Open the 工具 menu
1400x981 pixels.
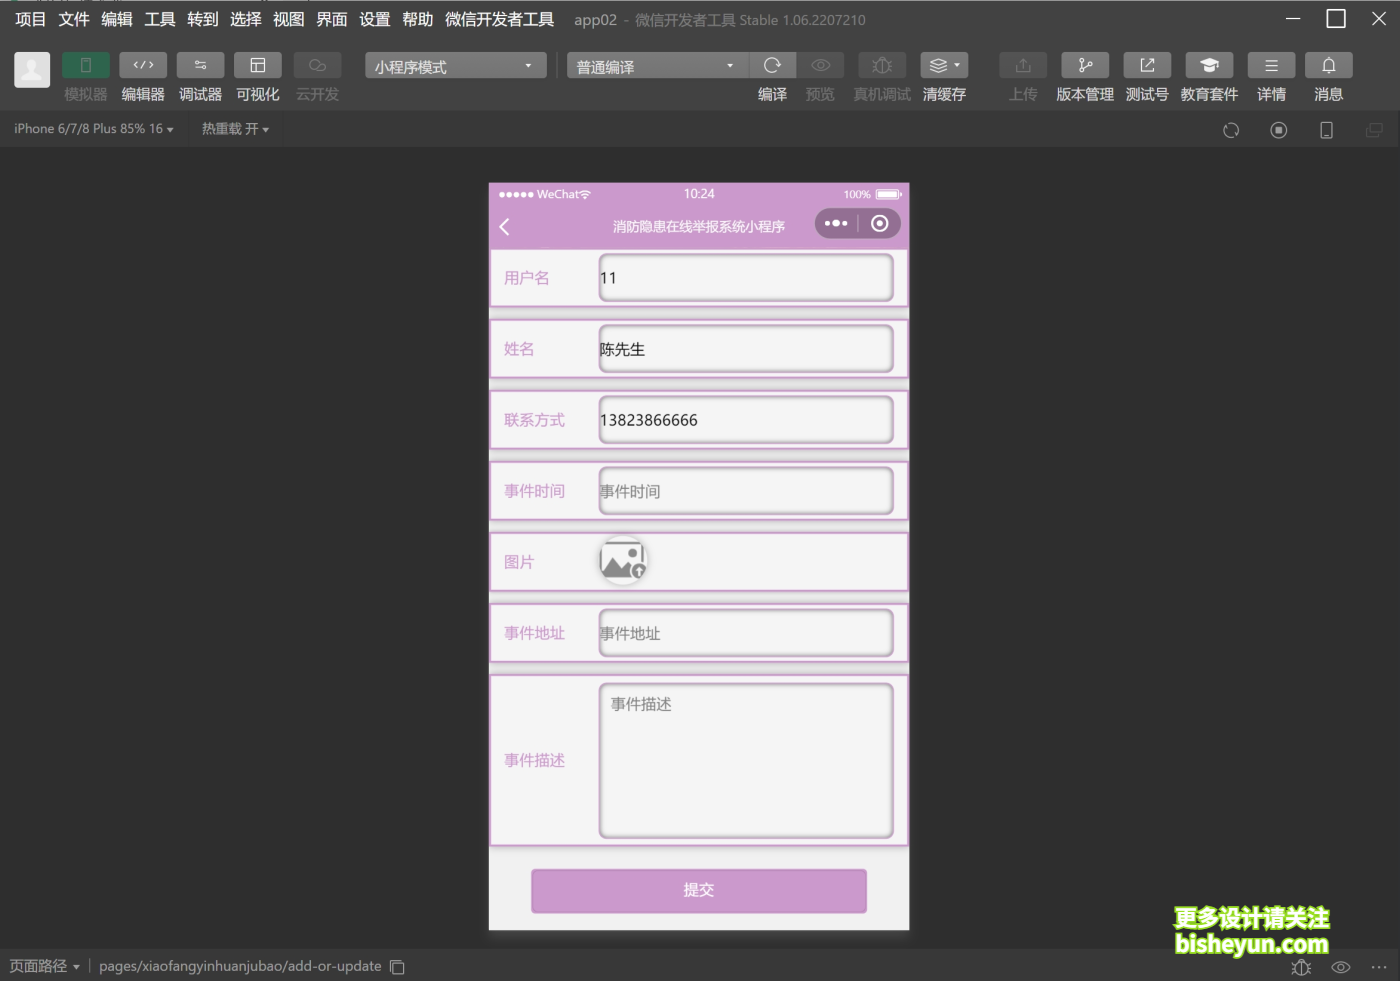(x=159, y=19)
